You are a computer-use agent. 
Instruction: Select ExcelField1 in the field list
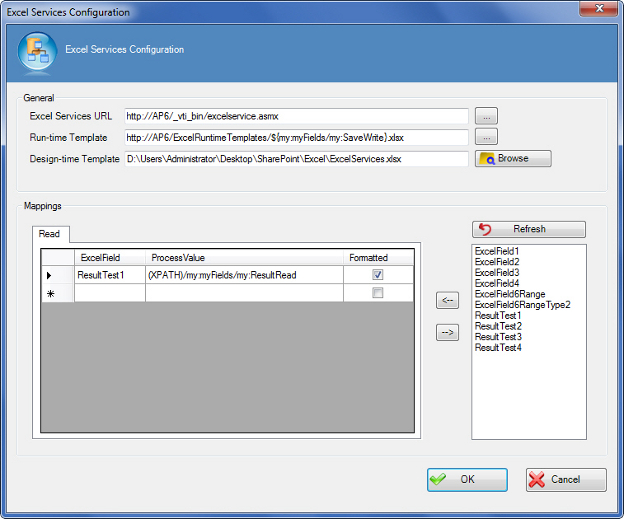tap(497, 251)
